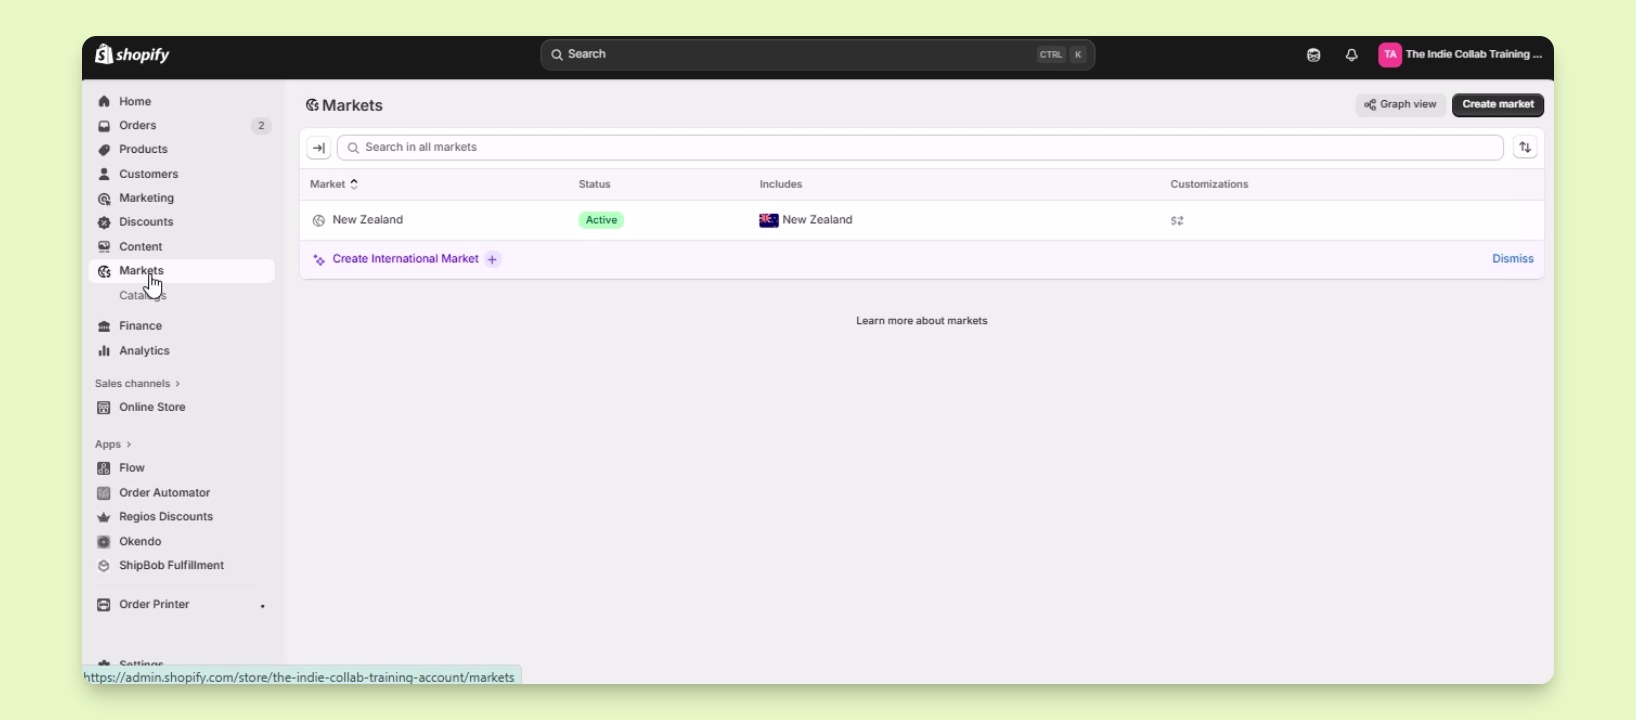Open the notifications bell
Image resolution: width=1636 pixels, height=720 pixels.
pos(1352,56)
